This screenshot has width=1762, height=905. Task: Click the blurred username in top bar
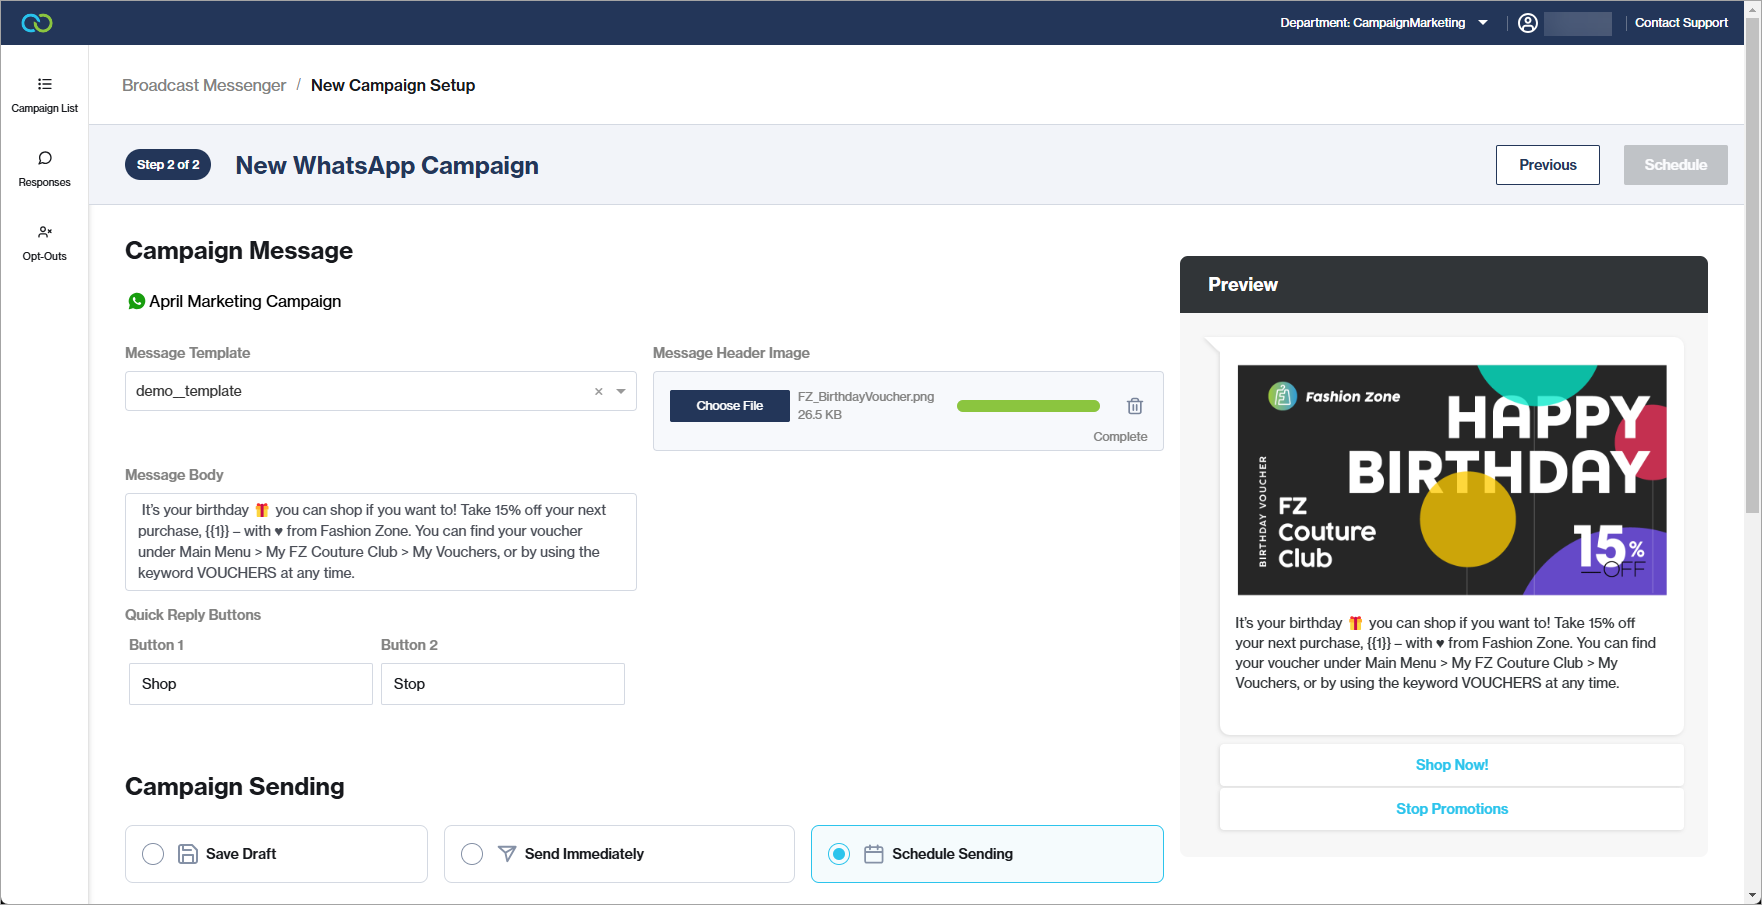click(x=1577, y=23)
